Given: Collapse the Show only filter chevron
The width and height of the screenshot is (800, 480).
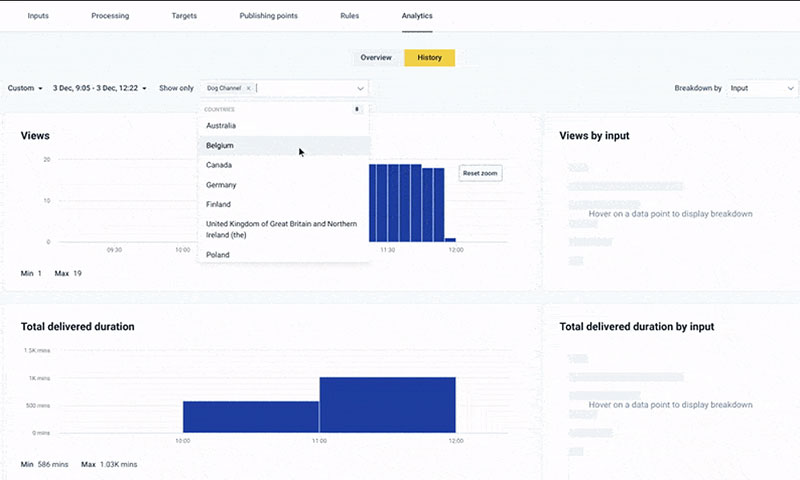Looking at the screenshot, I should (359, 88).
